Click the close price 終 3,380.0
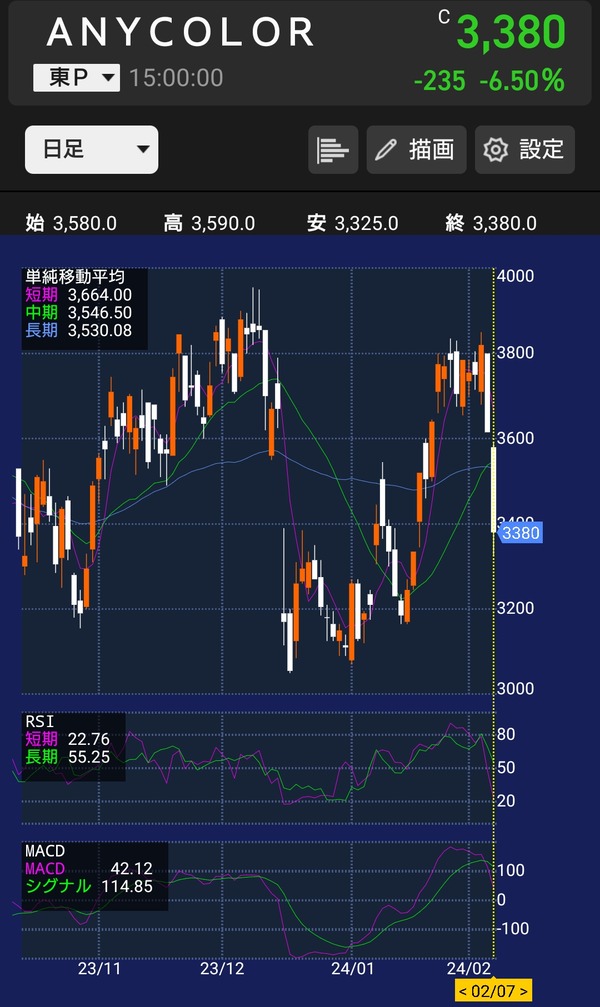 [491, 223]
